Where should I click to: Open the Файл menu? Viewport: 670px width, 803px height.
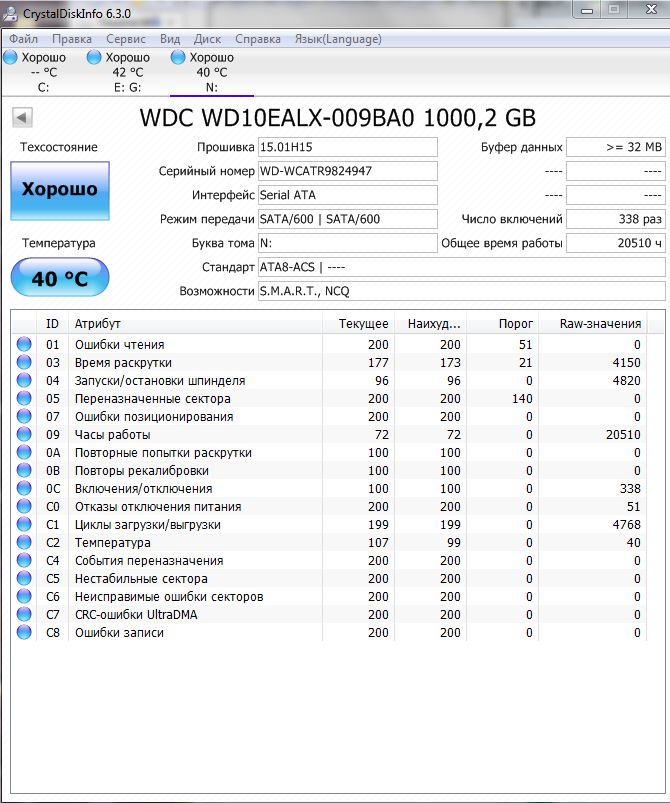tap(23, 39)
